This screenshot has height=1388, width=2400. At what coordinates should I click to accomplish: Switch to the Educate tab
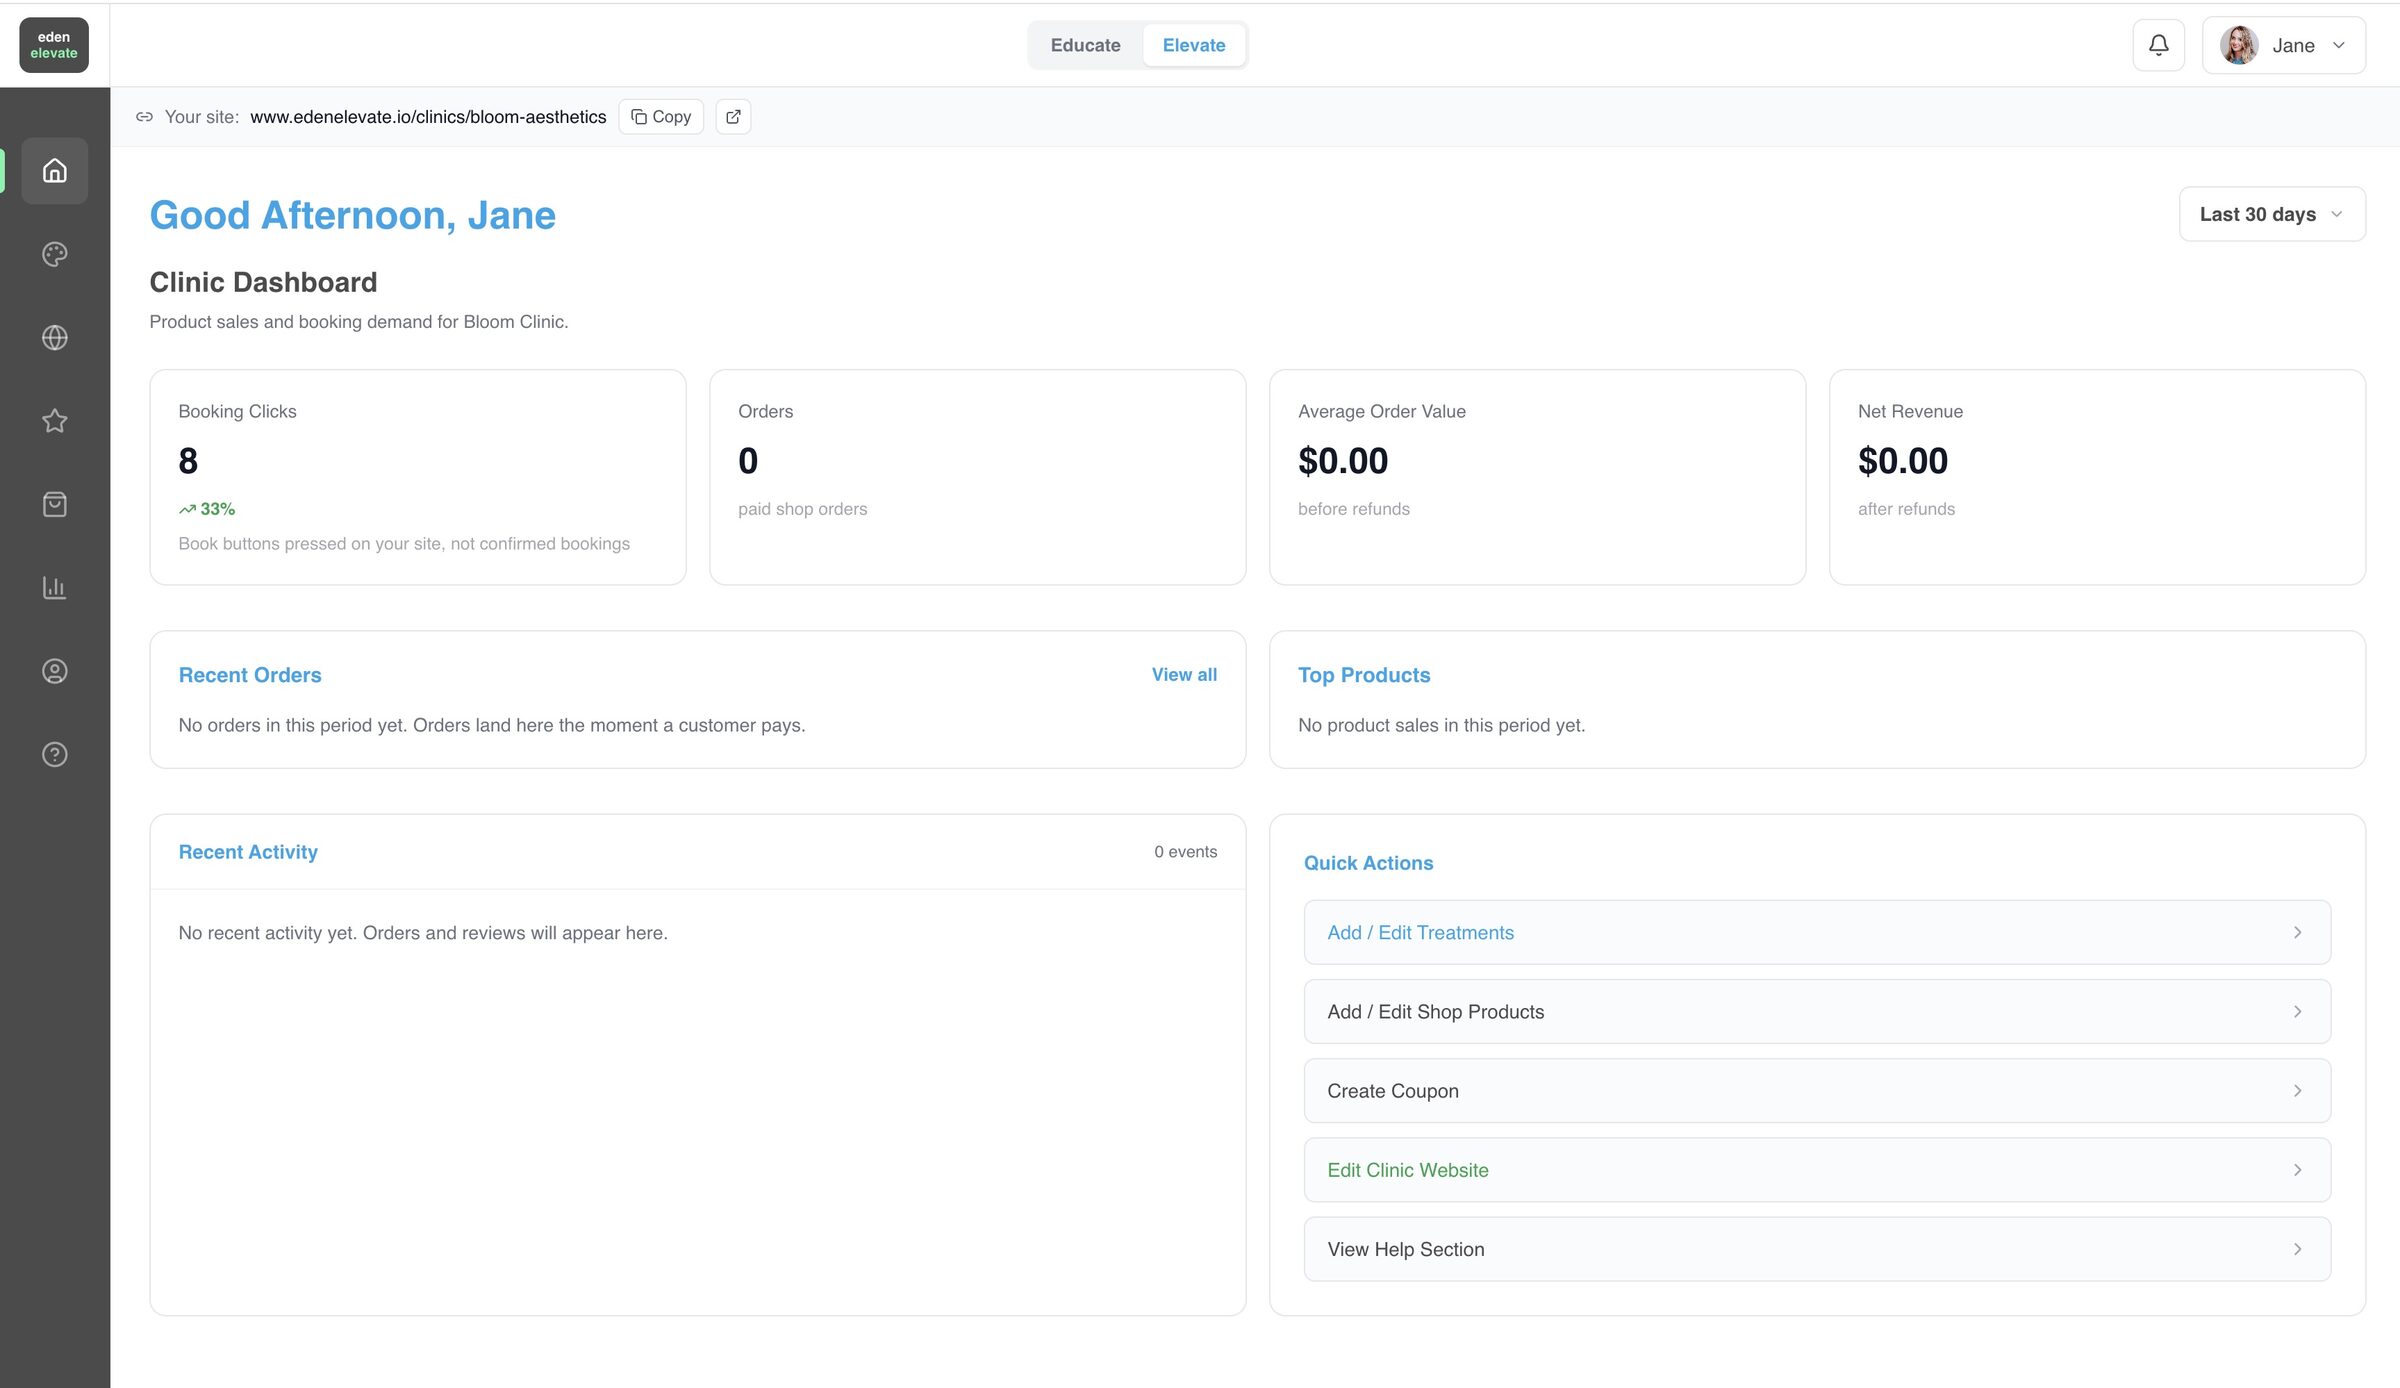click(1085, 45)
